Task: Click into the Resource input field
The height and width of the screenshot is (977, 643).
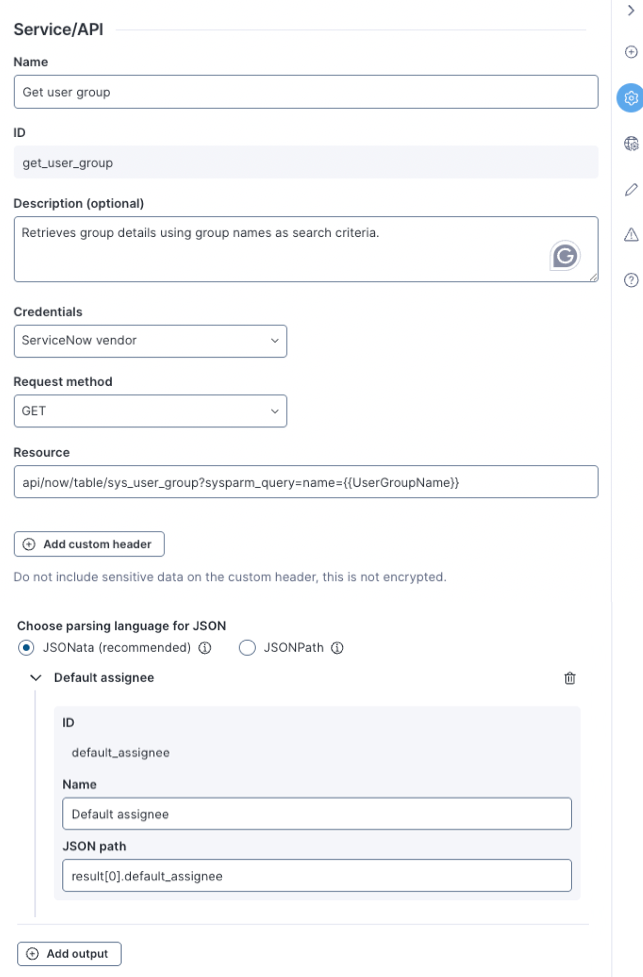Action: (305, 481)
